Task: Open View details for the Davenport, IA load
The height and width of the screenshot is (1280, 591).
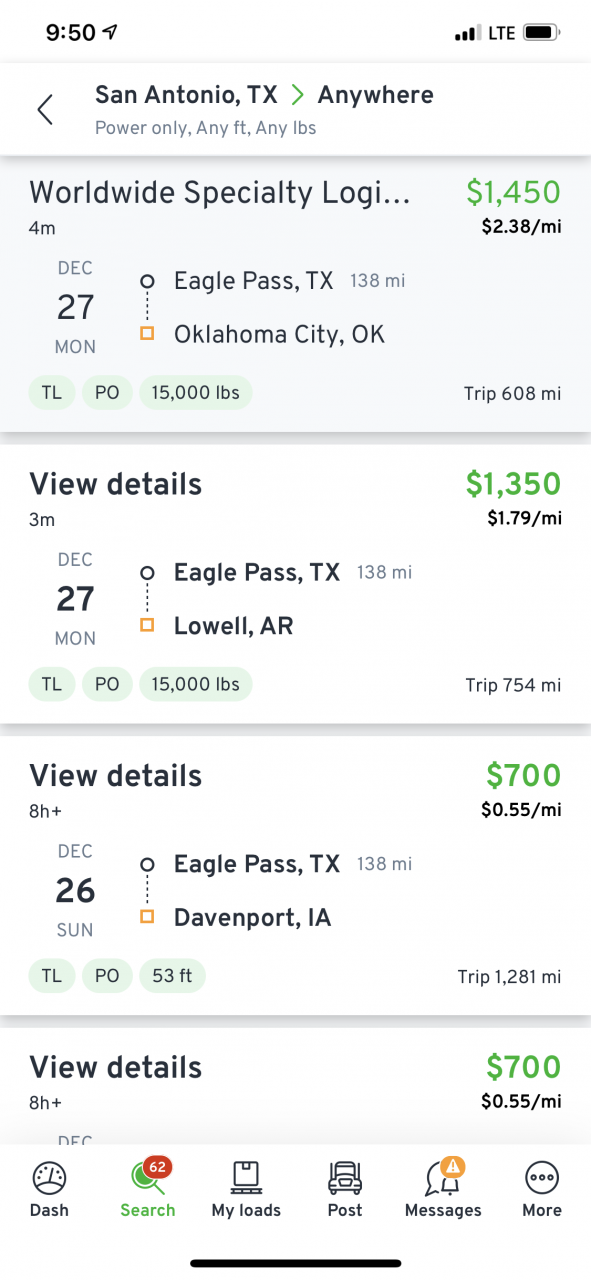Action: click(116, 775)
